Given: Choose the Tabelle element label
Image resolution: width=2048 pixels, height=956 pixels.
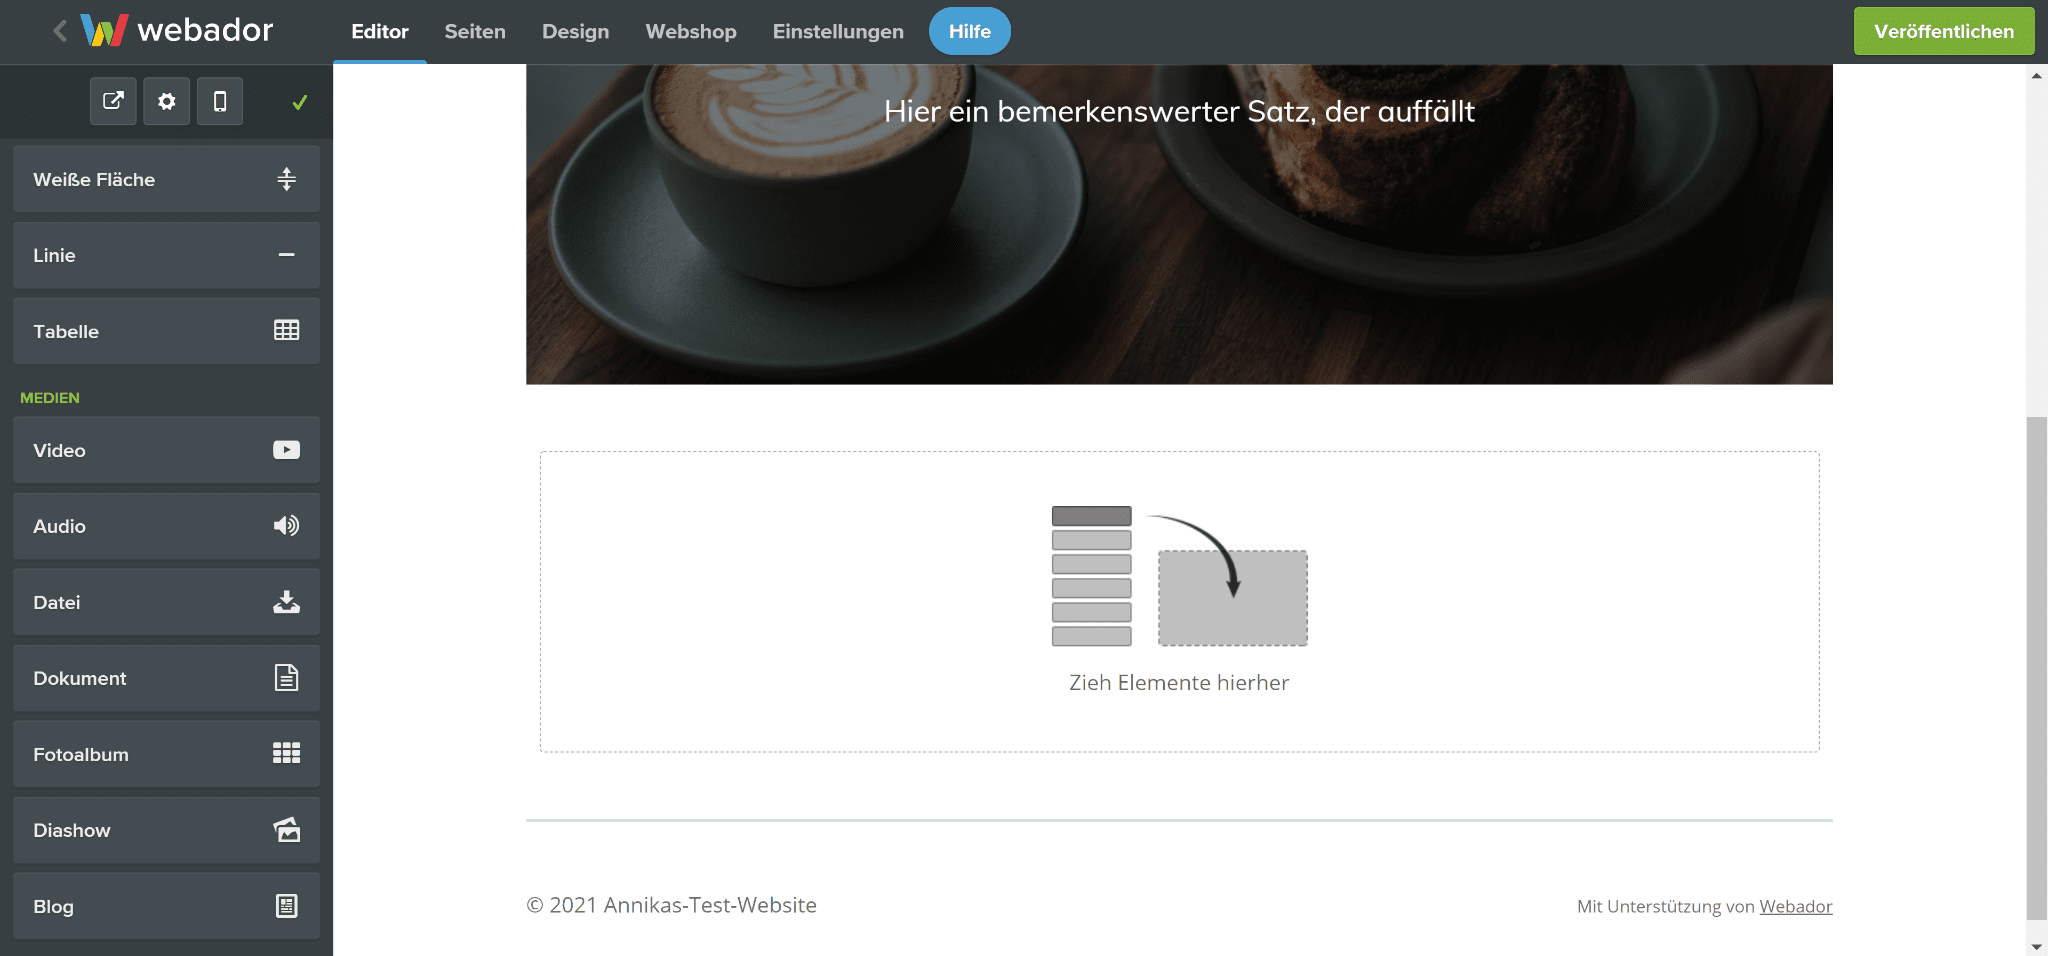Looking at the screenshot, I should 66,332.
